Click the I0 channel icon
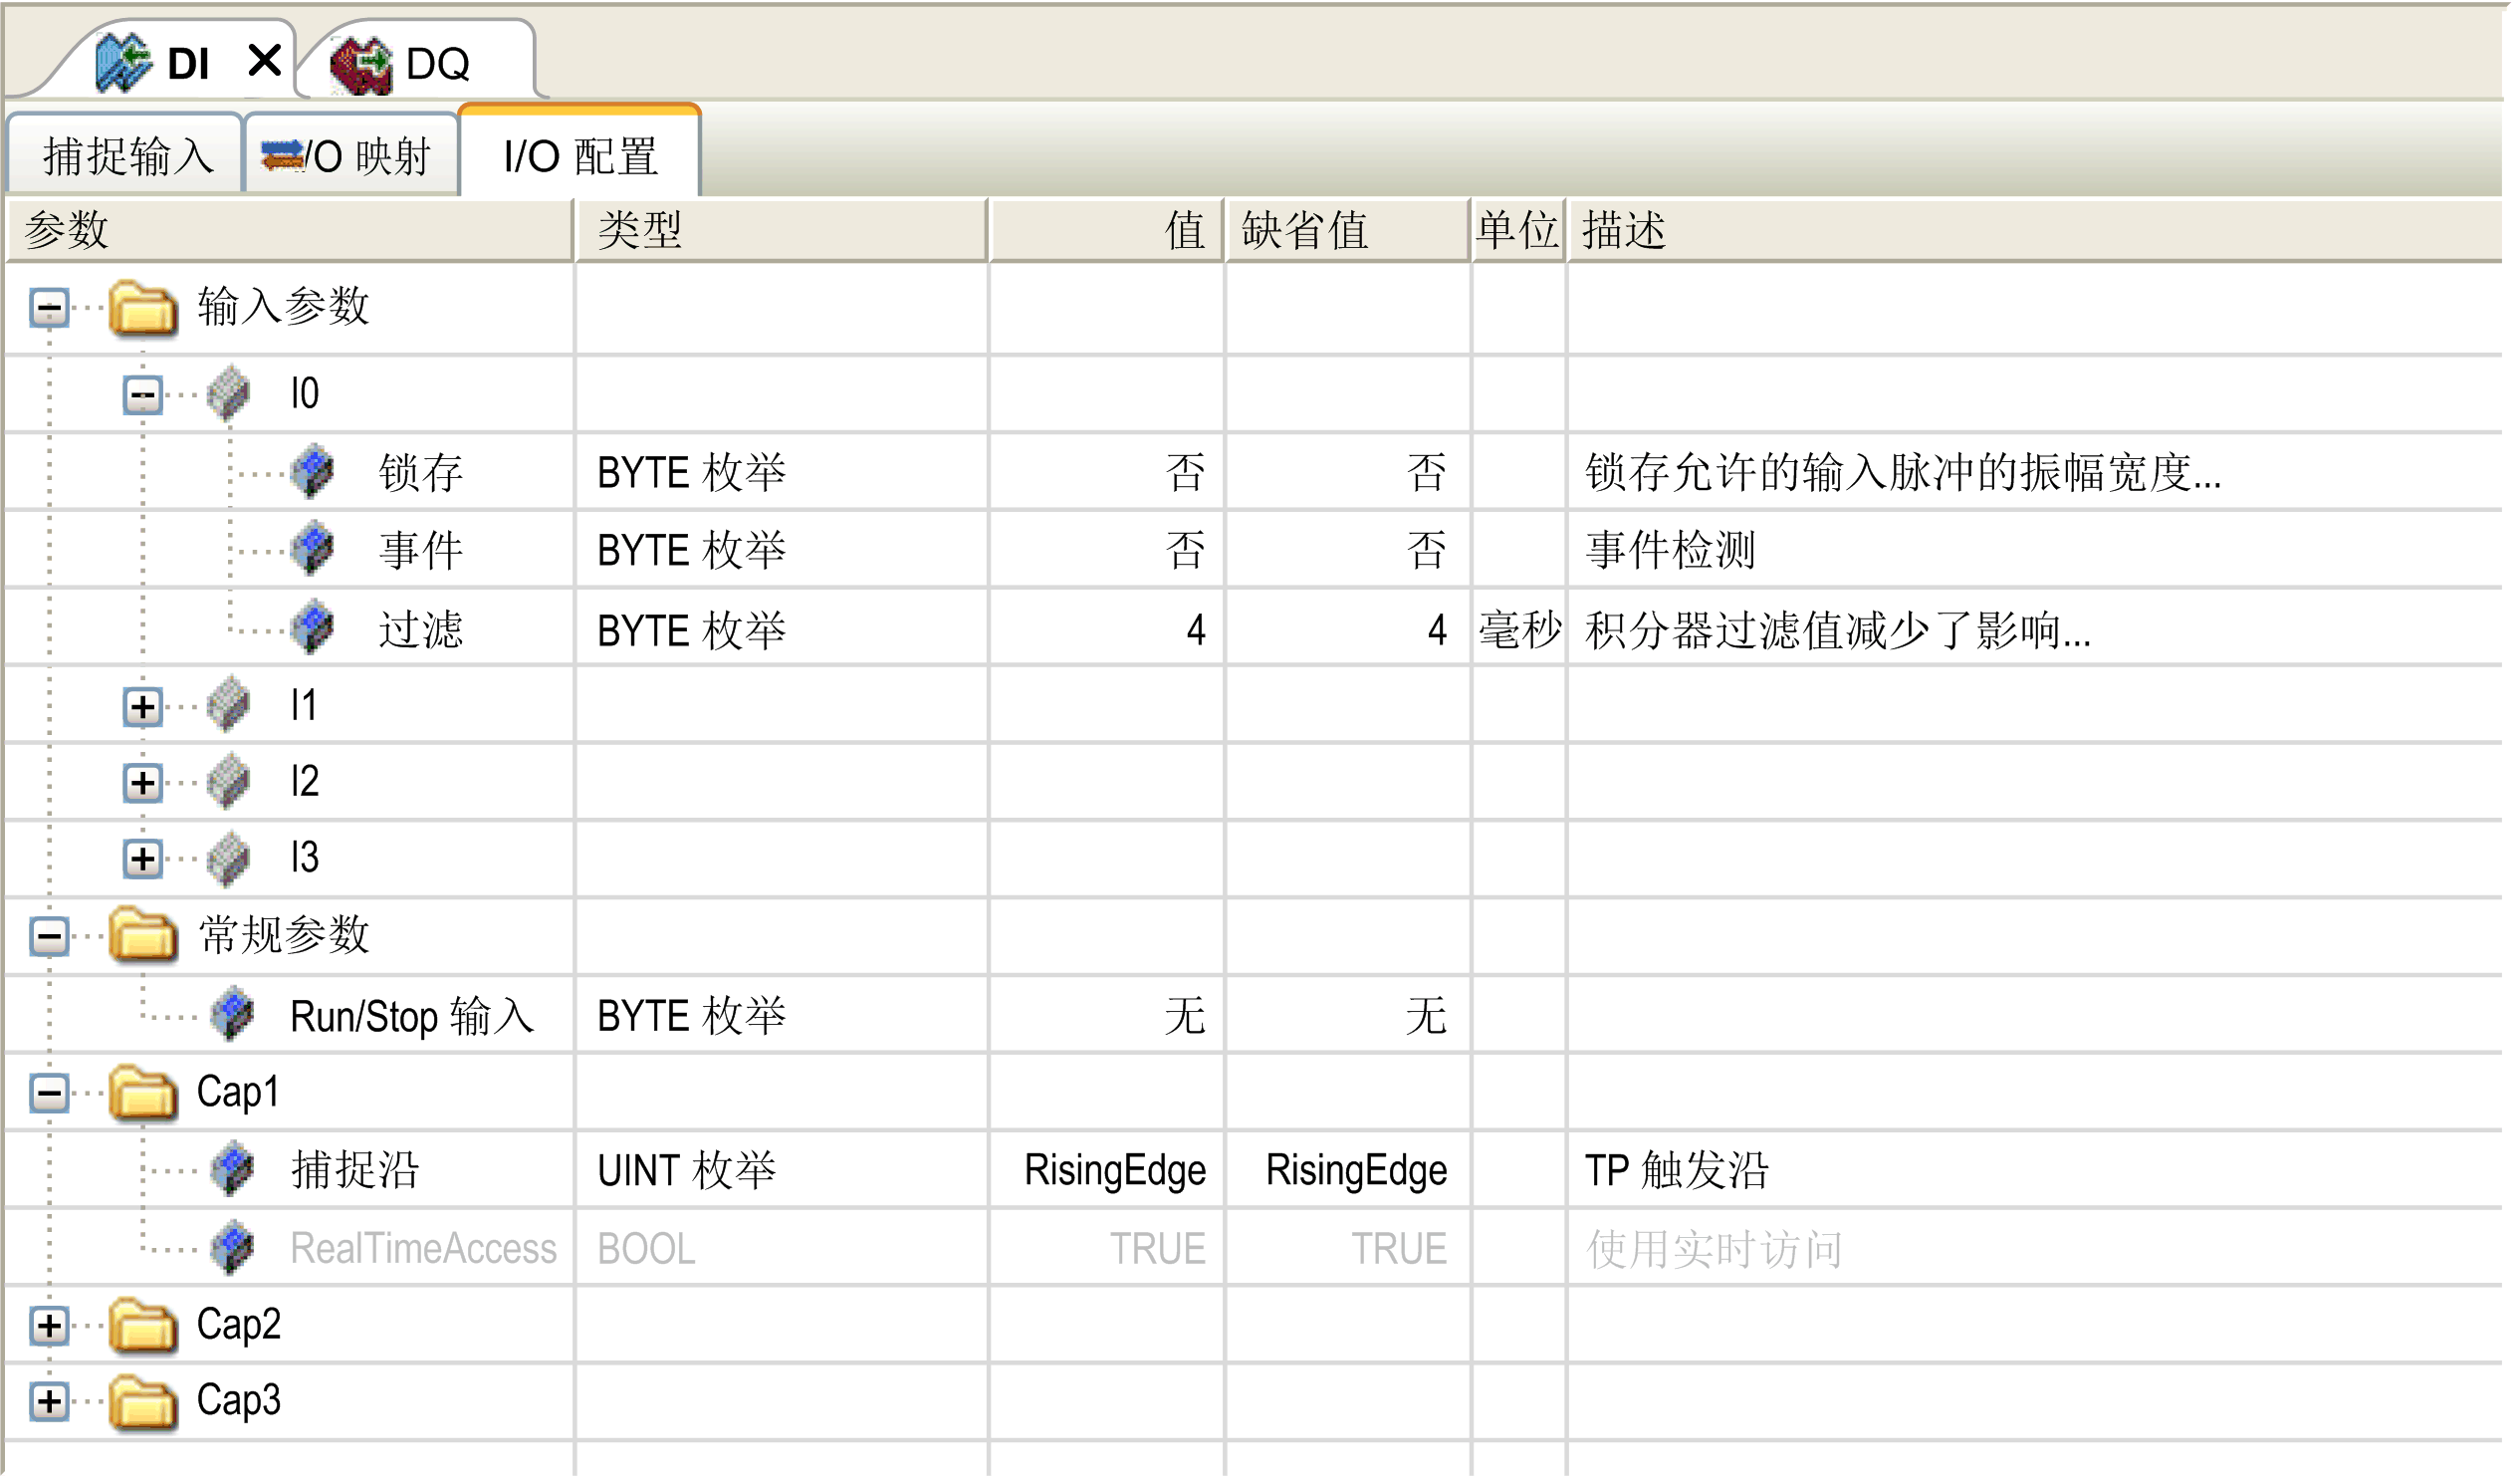The width and height of the screenshot is (2520, 1480). [229, 394]
